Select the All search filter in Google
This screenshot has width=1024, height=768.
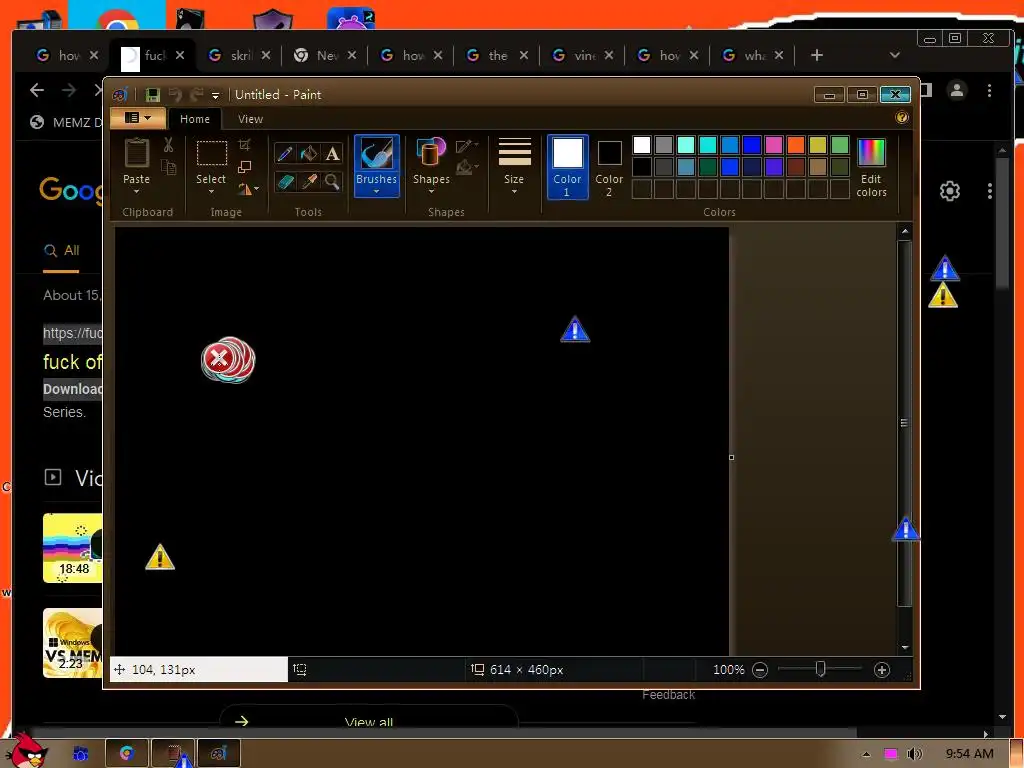[61, 250]
